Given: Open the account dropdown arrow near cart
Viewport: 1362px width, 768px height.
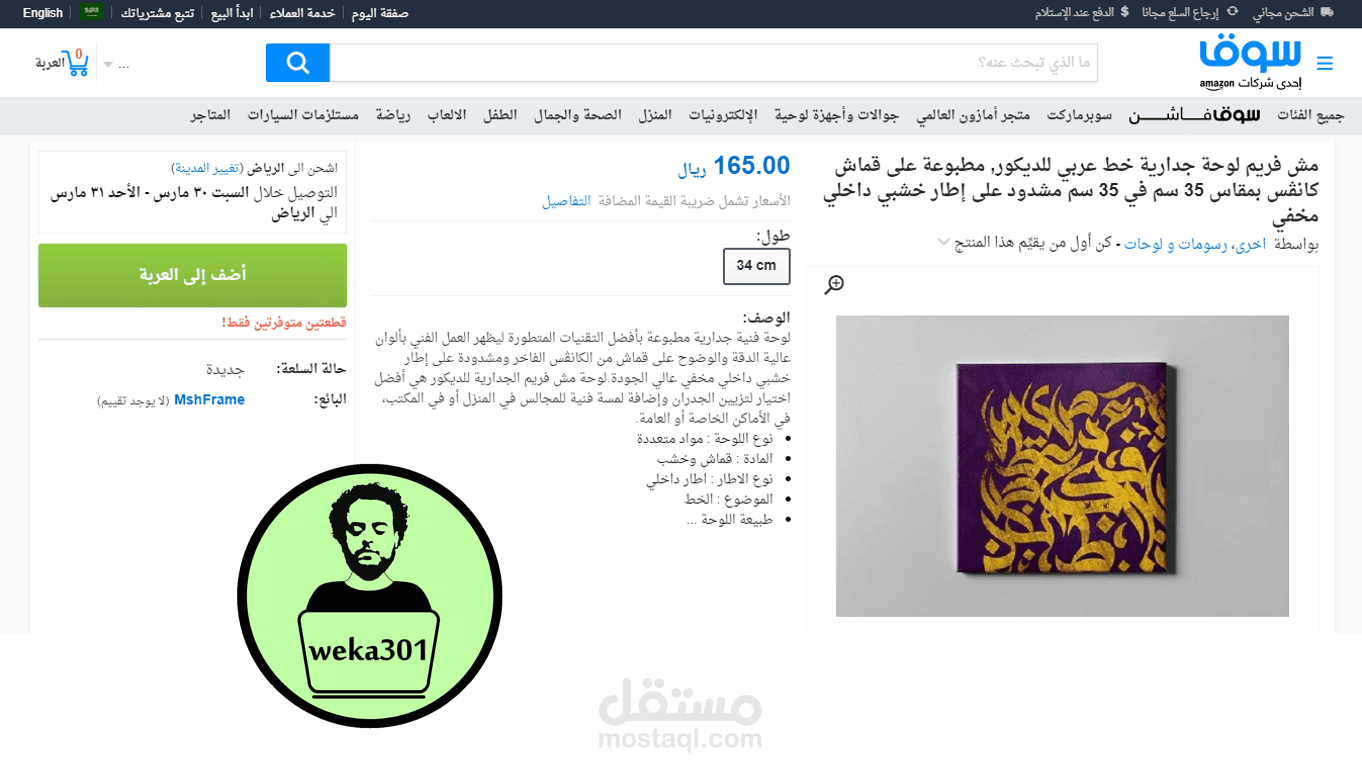Looking at the screenshot, I should pyautogui.click(x=108, y=65).
